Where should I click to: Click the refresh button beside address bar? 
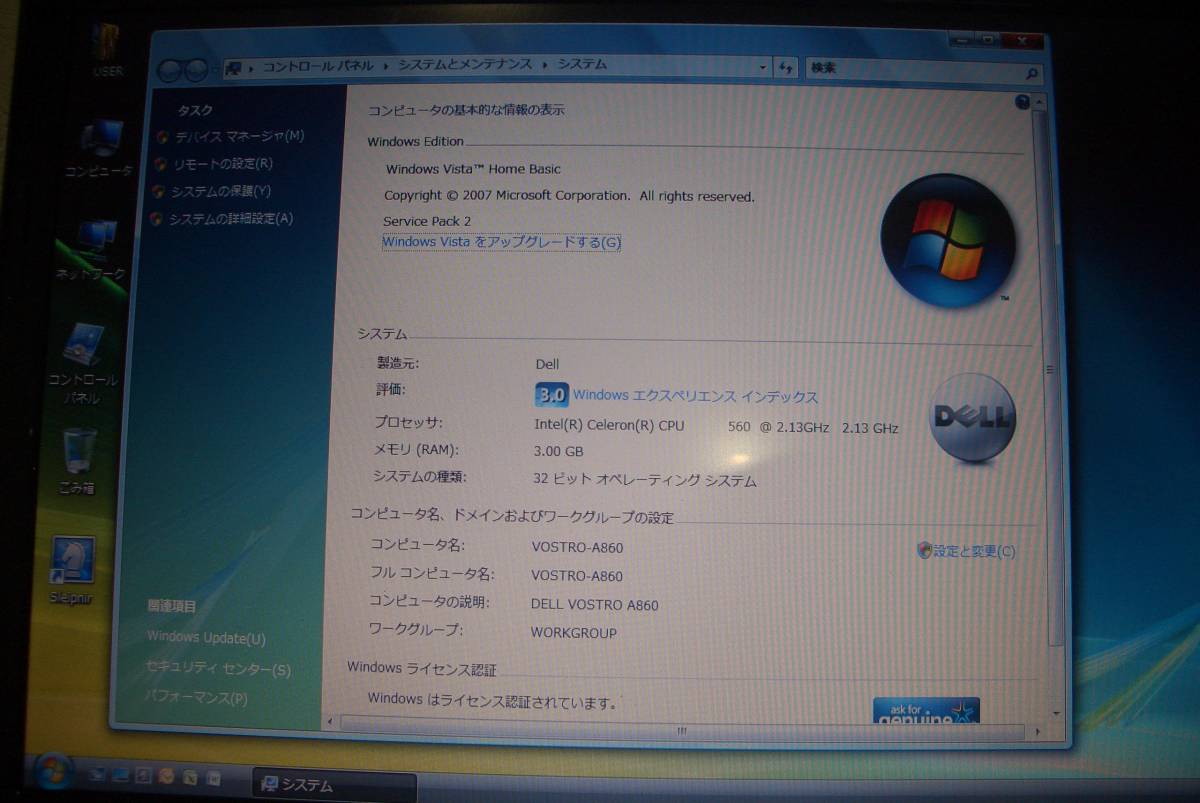[x=786, y=67]
